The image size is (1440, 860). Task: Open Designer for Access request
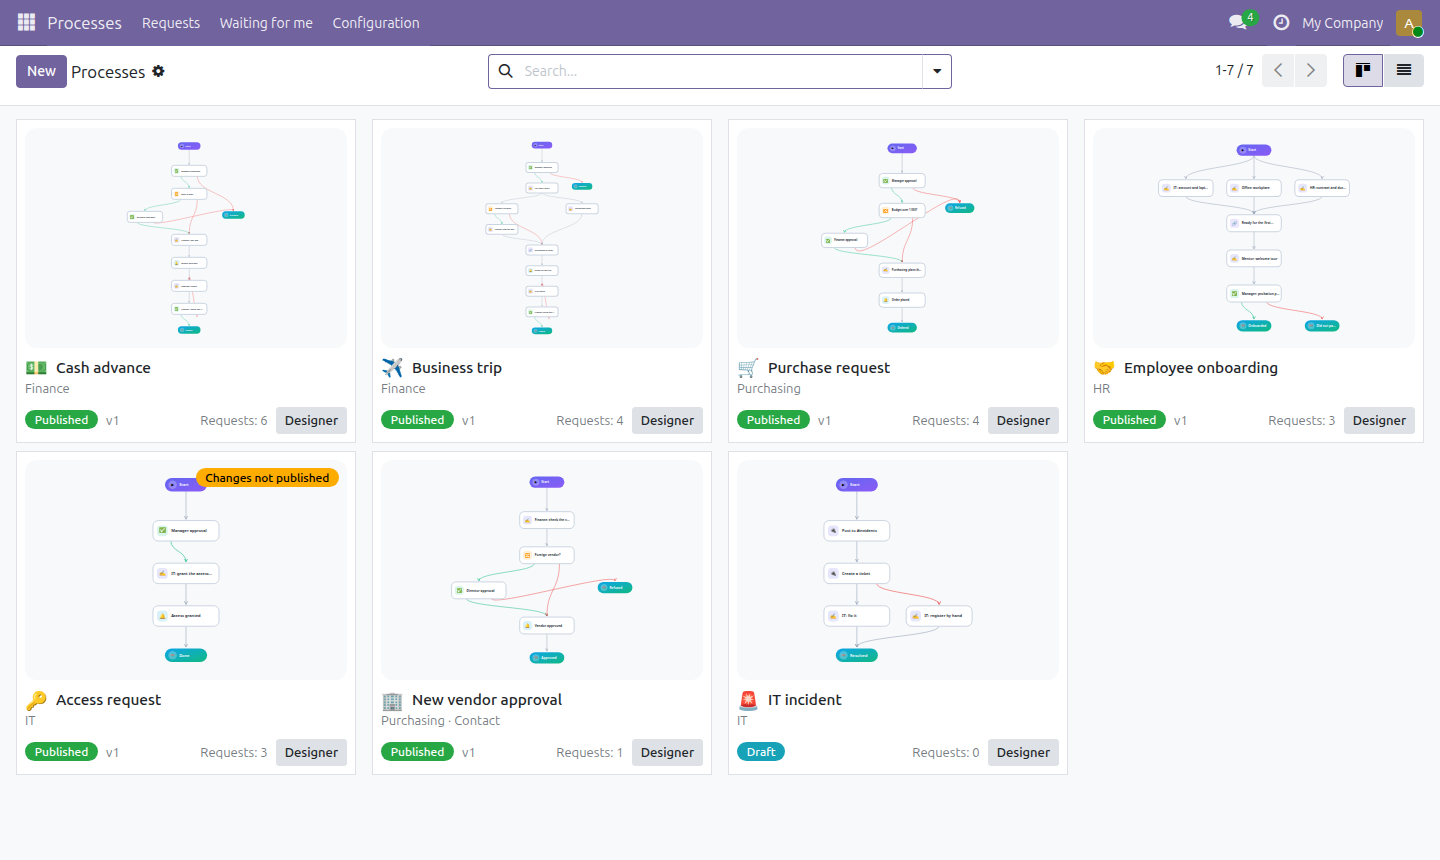coord(311,752)
